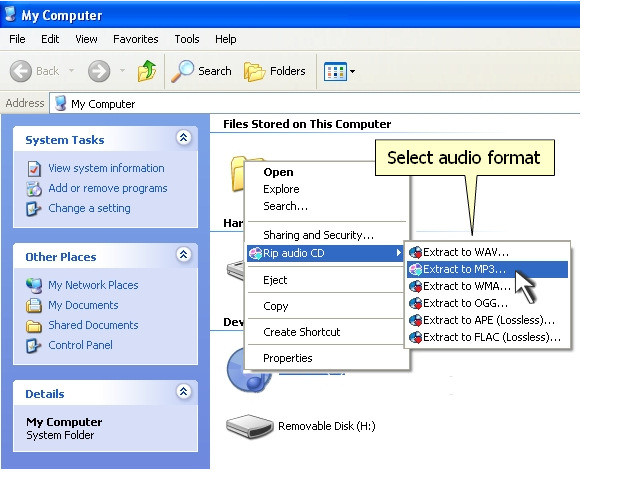Click the Change a setting icon

pyautogui.click(x=33, y=209)
